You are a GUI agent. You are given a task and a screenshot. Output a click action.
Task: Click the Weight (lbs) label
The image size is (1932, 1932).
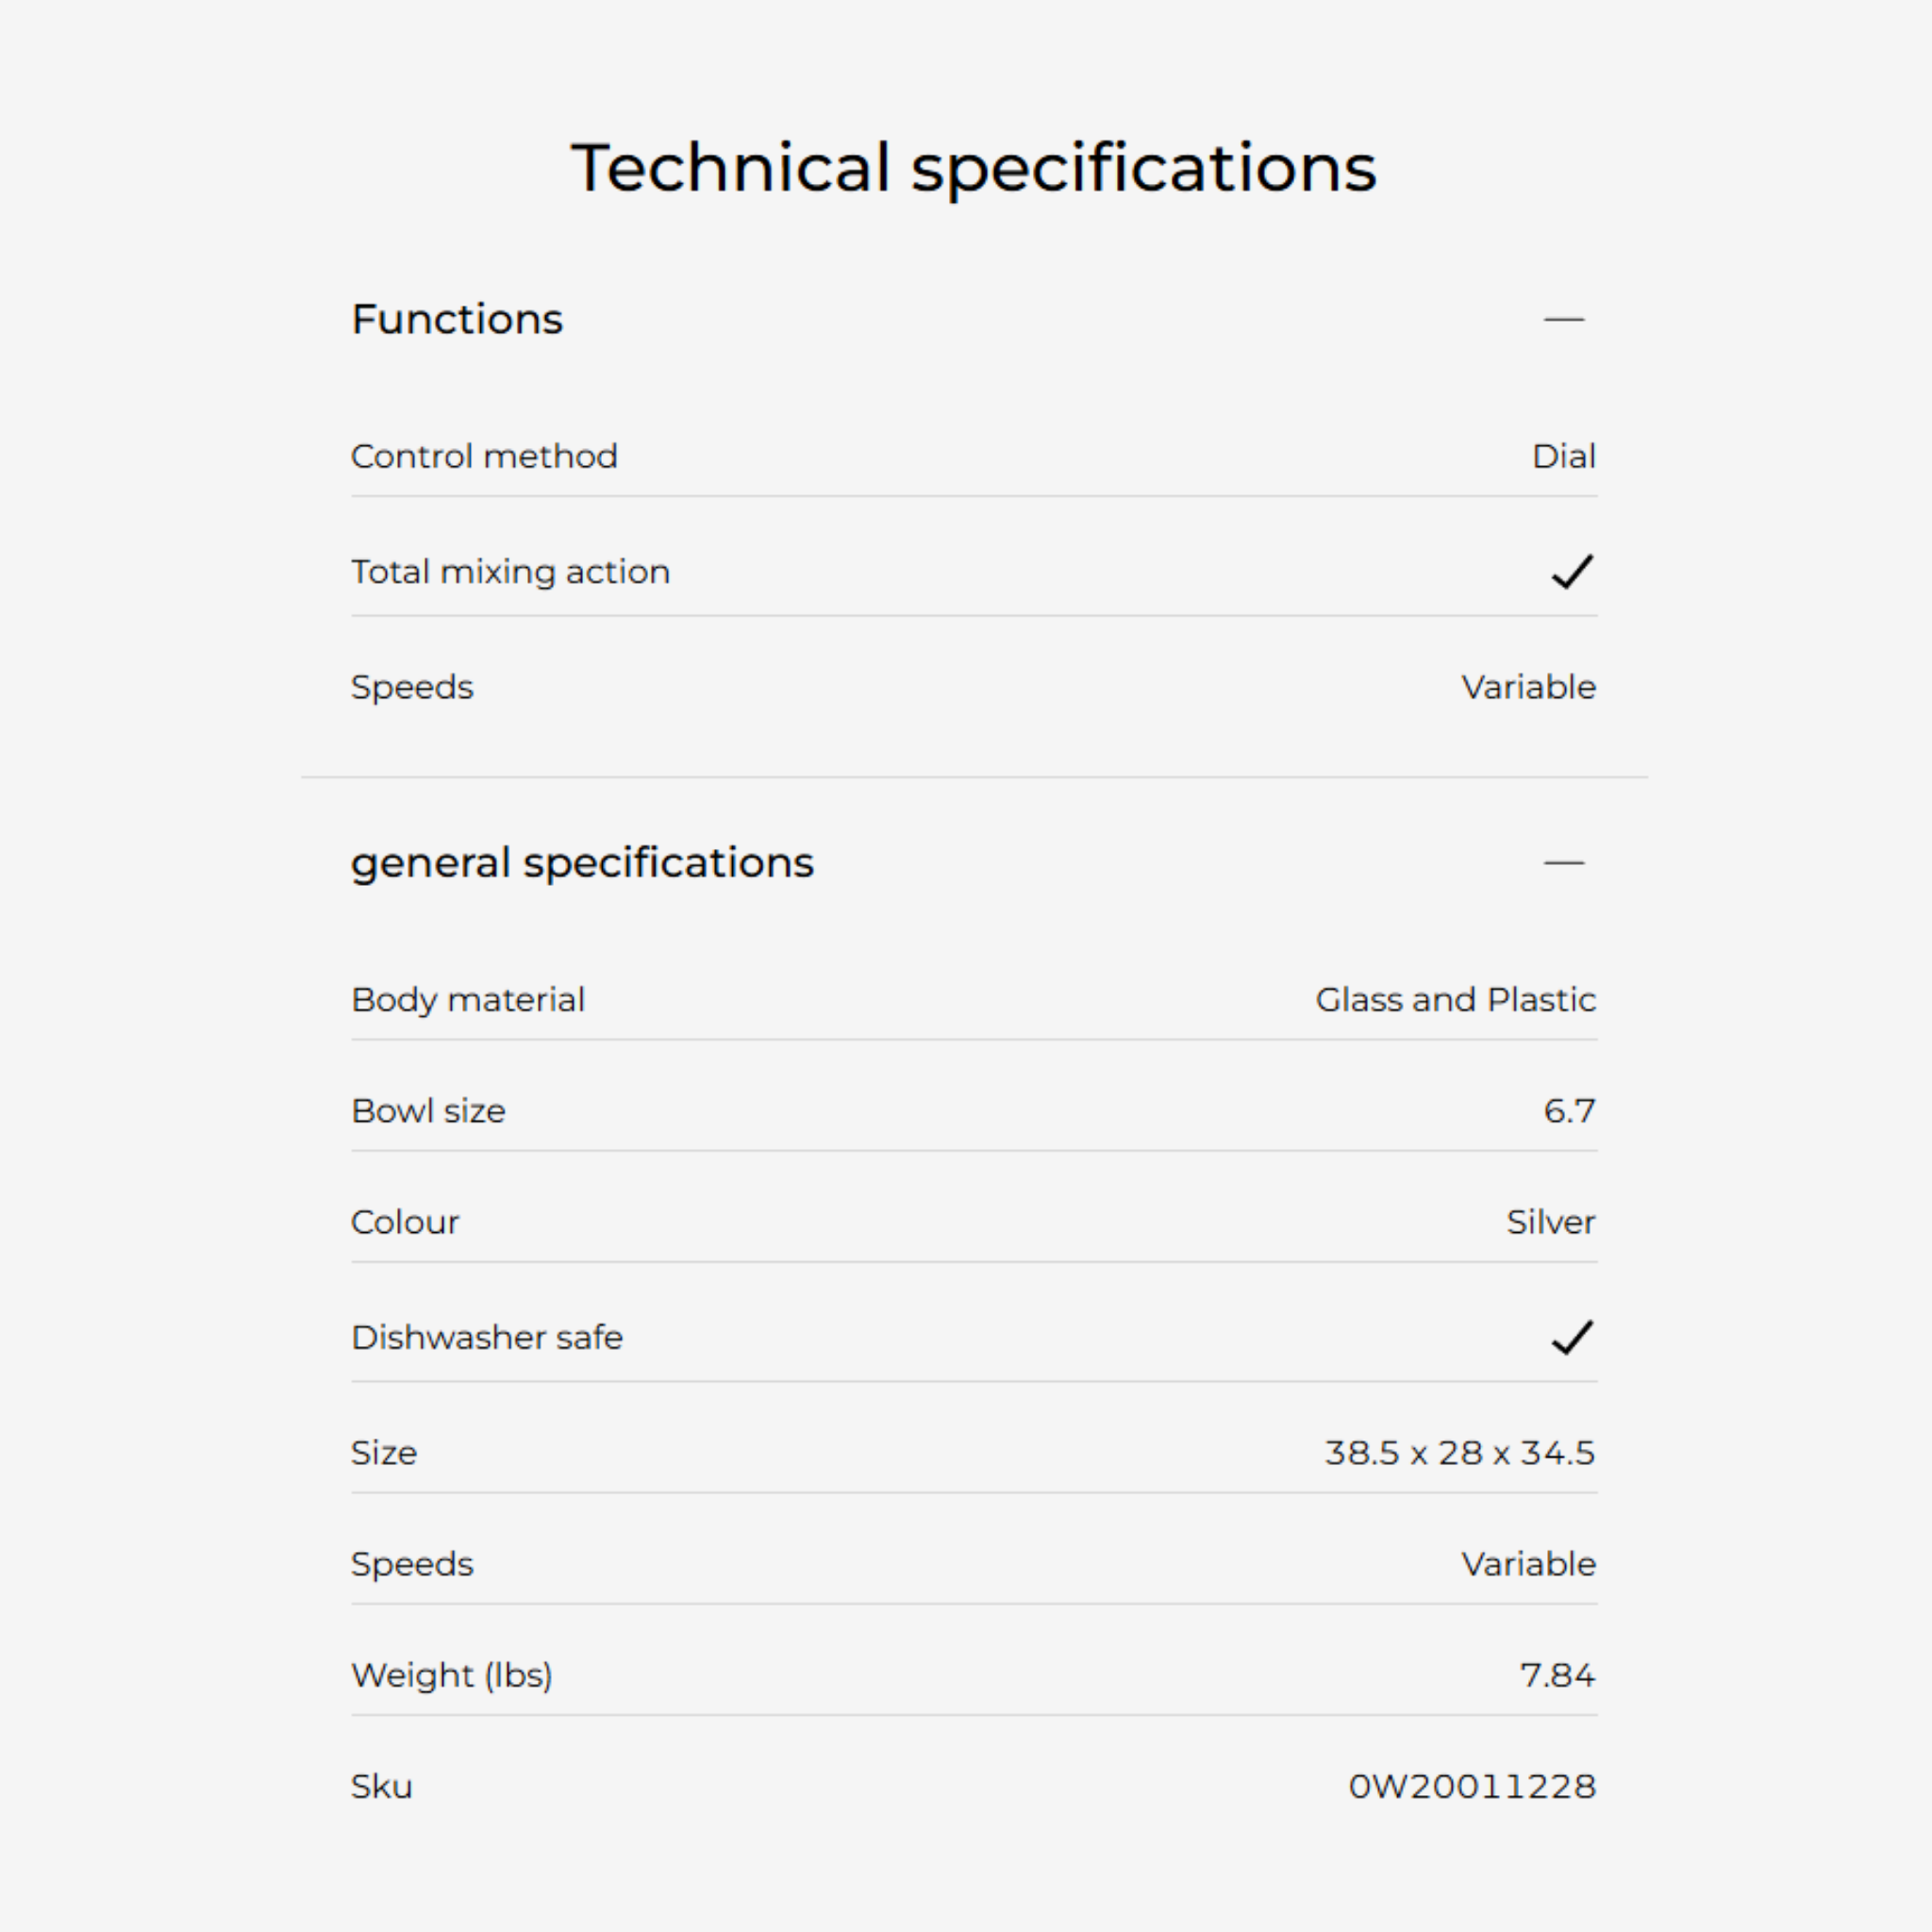click(x=452, y=1675)
